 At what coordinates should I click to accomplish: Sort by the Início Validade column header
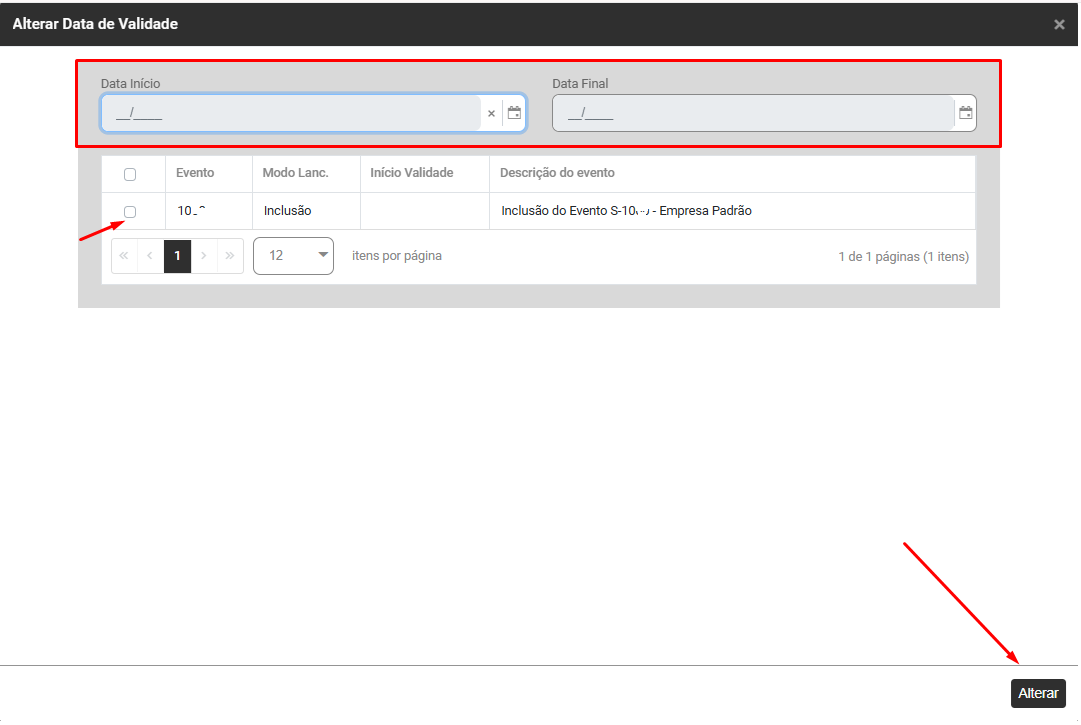point(412,173)
